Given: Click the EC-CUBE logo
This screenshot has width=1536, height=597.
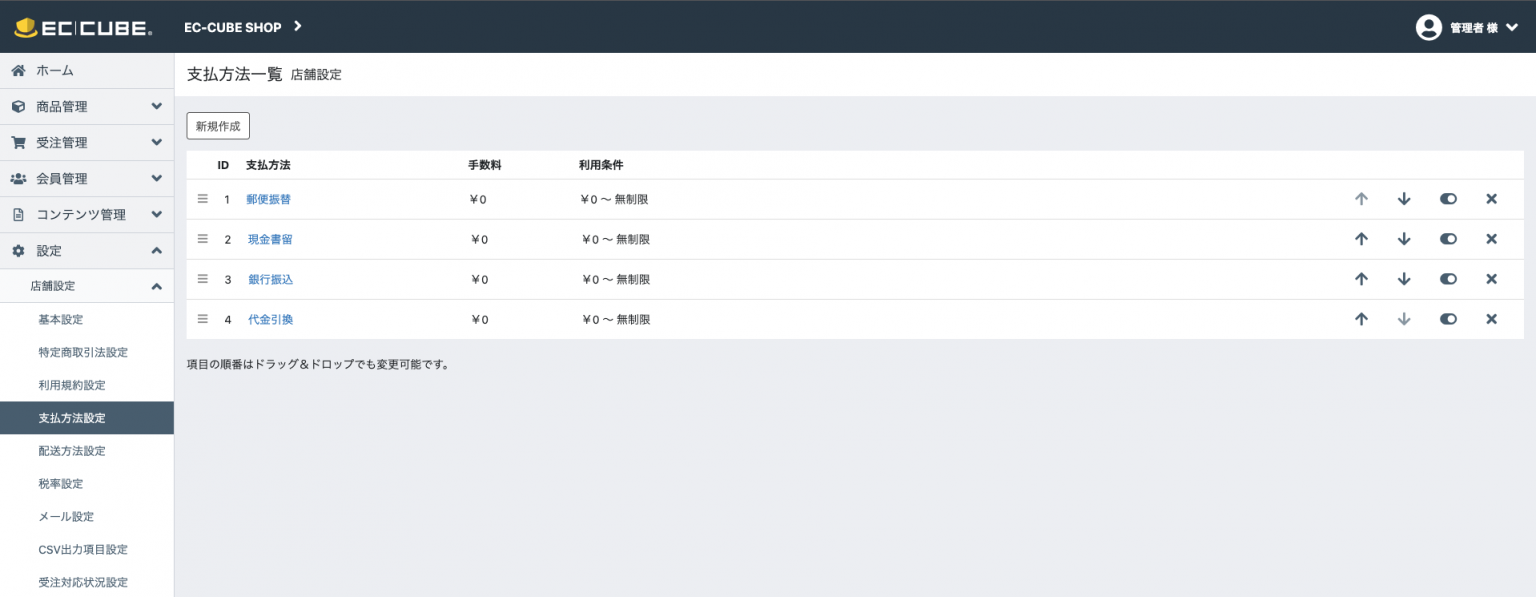Looking at the screenshot, I should [x=83, y=27].
